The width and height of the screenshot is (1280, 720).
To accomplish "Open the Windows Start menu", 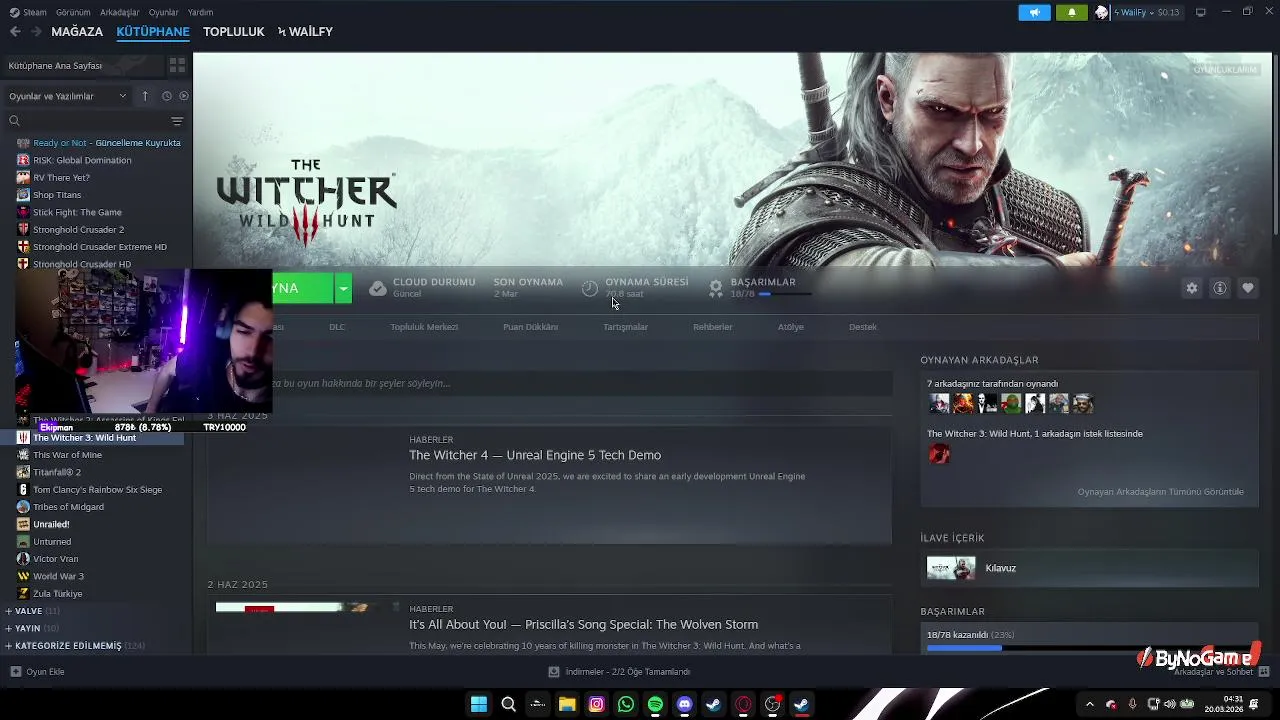I will point(479,704).
